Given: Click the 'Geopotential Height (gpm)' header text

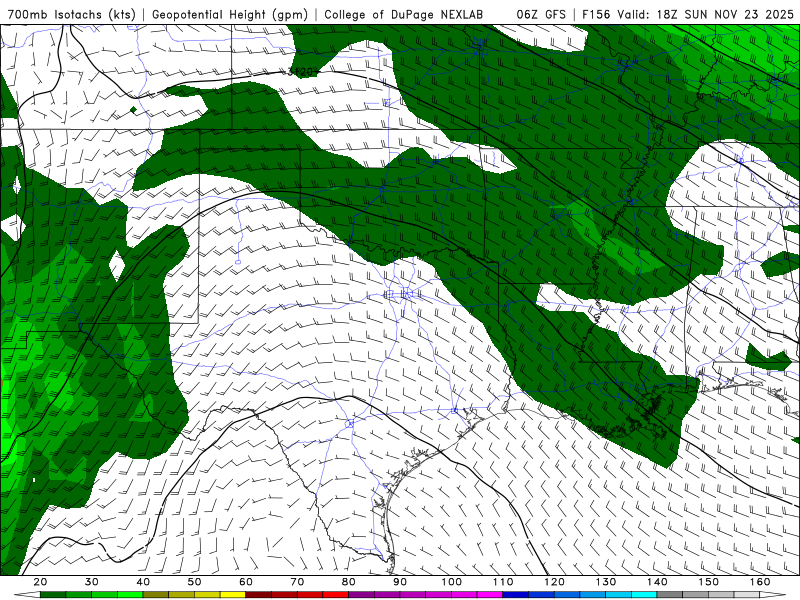Looking at the screenshot, I should tap(230, 15).
